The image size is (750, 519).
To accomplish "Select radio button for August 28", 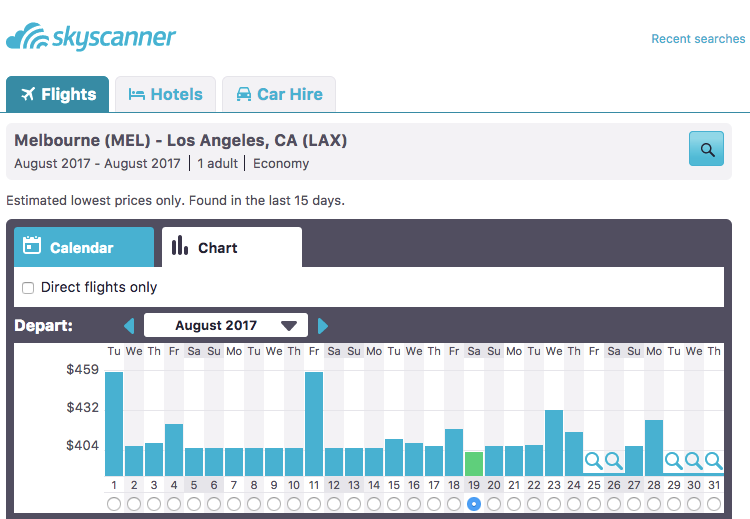I will (x=654, y=504).
